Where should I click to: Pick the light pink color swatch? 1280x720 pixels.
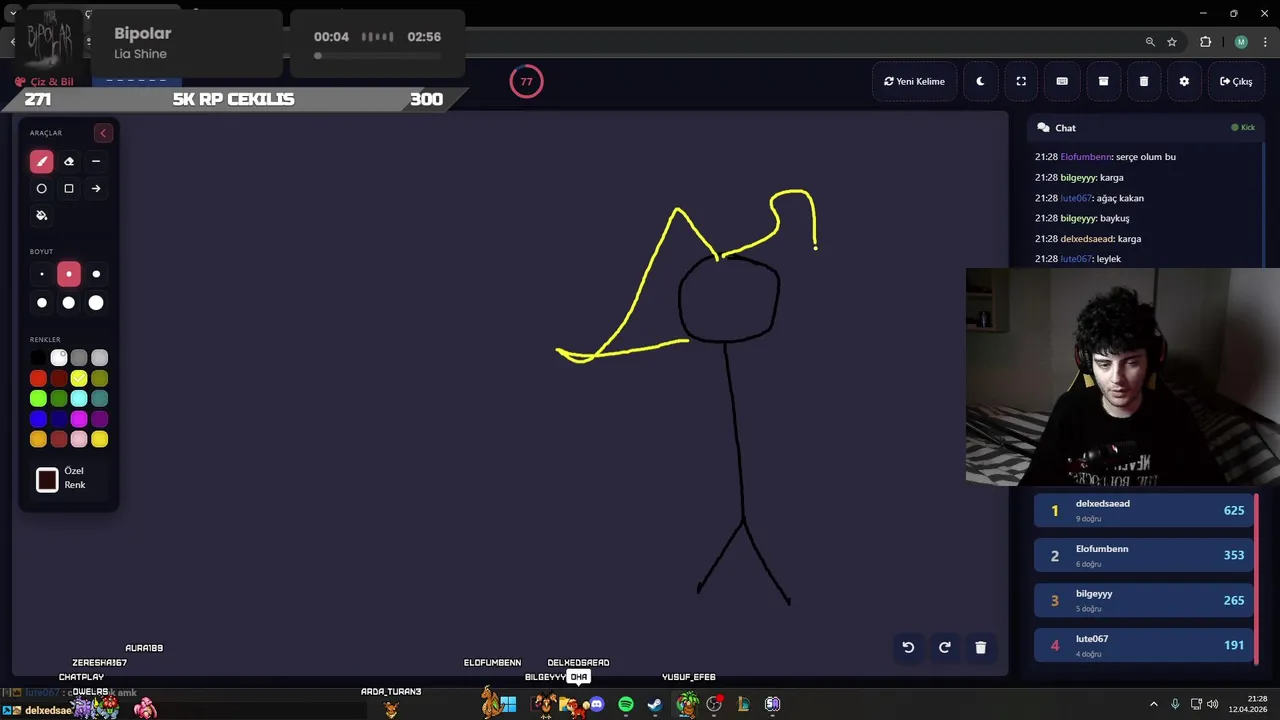click(79, 439)
